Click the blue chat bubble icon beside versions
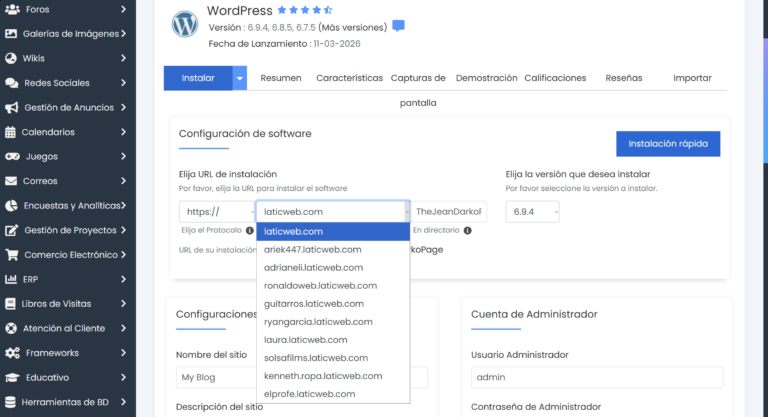This screenshot has height=417, width=768. pos(399,26)
